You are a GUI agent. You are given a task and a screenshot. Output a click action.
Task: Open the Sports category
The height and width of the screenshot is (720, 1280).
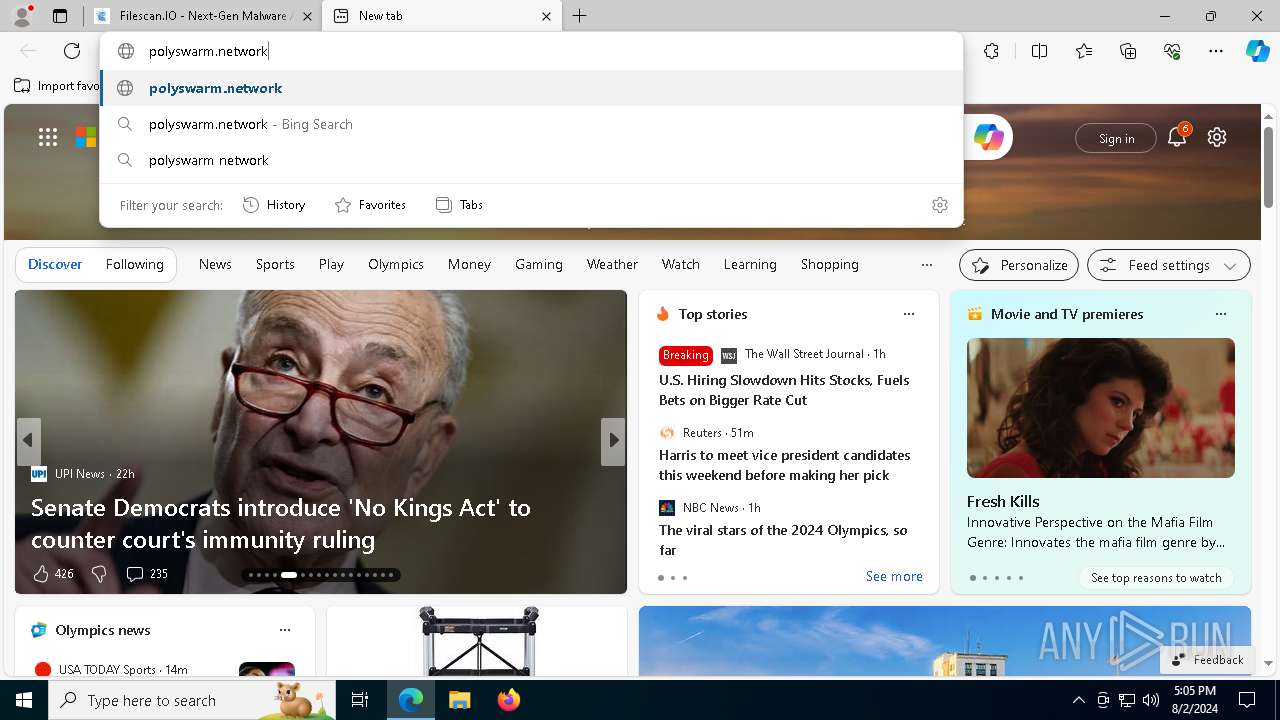coord(275,264)
